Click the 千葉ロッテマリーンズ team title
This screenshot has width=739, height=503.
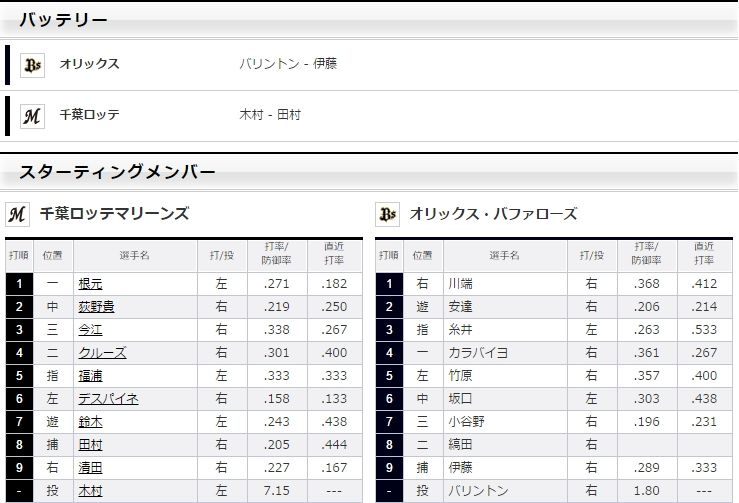(115, 214)
